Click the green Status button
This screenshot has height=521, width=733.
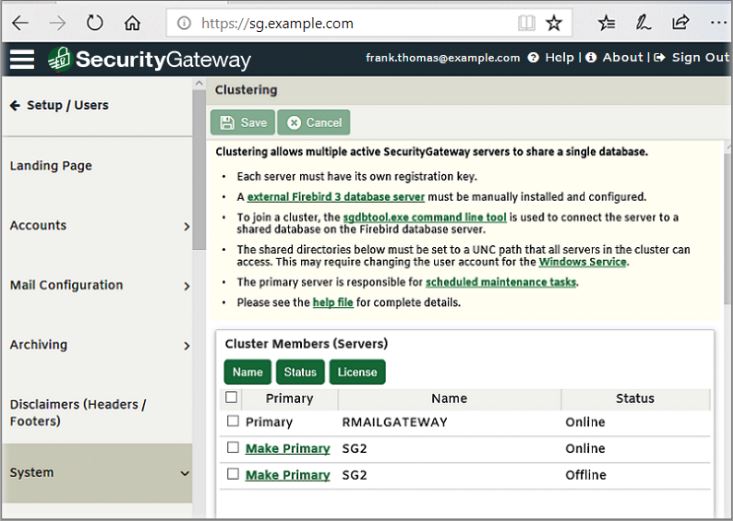coord(300,372)
